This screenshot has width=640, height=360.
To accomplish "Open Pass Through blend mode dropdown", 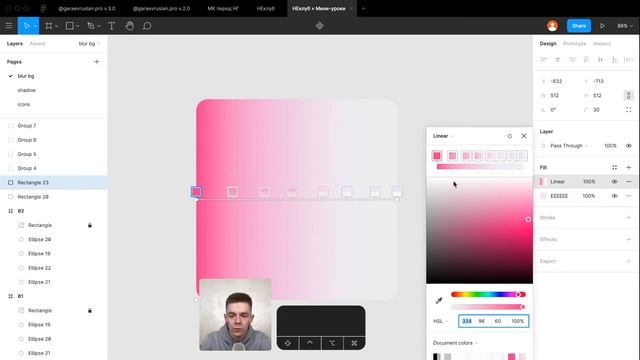I will click(569, 146).
